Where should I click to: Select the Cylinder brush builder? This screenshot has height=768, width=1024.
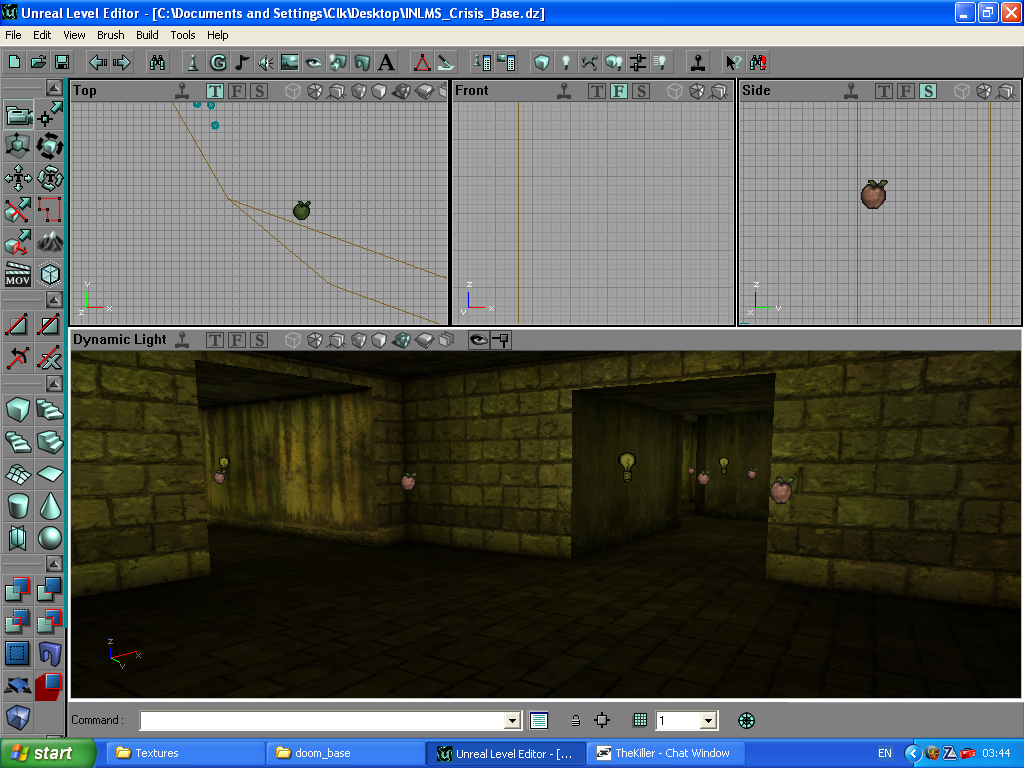pos(17,506)
